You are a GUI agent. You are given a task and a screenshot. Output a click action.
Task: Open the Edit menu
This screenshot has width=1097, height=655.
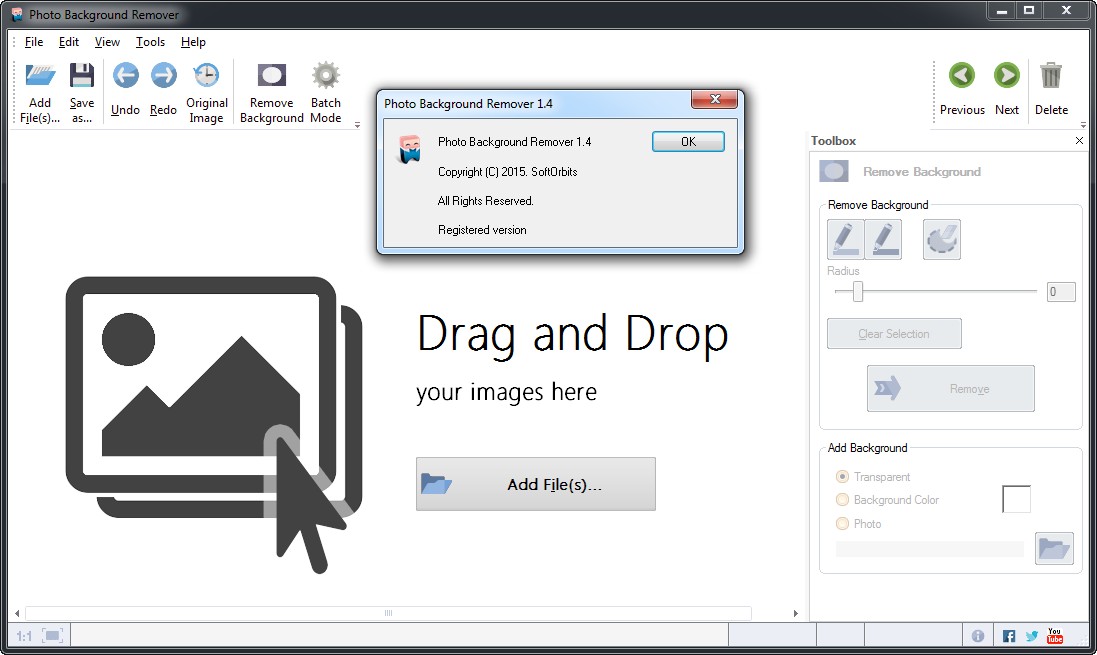coord(69,42)
